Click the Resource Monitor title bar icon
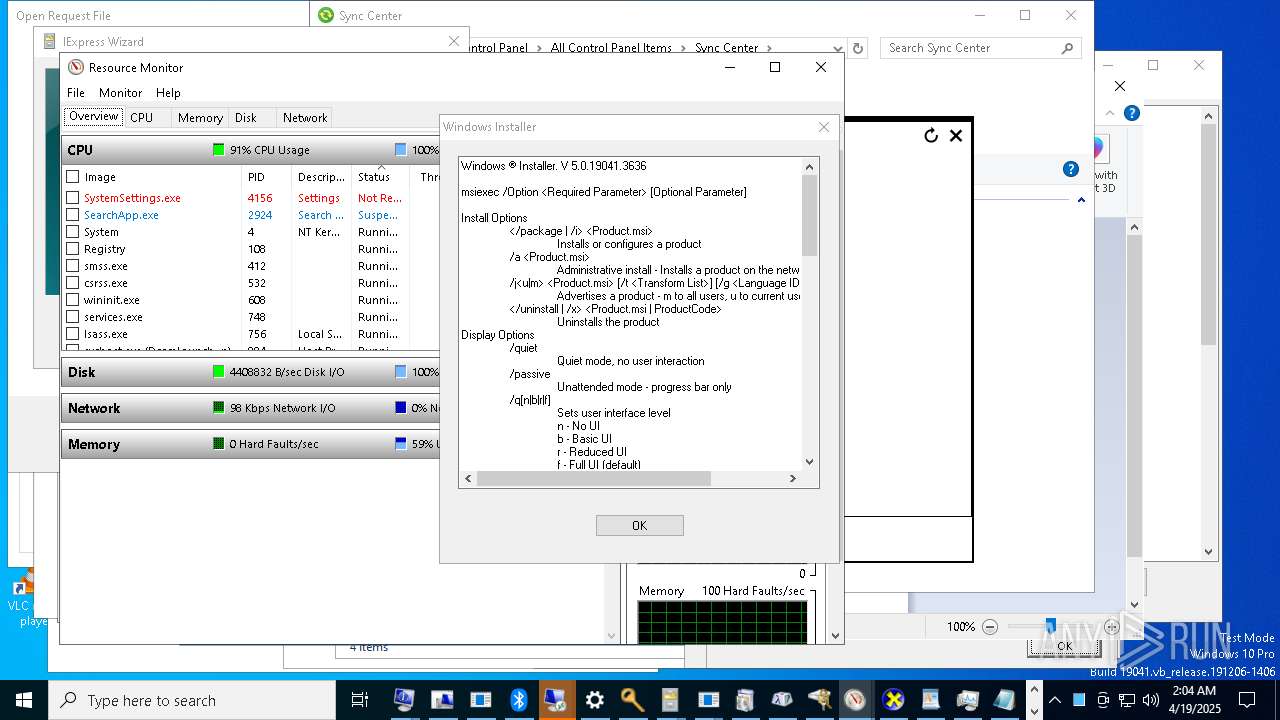The image size is (1280, 720). 75,67
